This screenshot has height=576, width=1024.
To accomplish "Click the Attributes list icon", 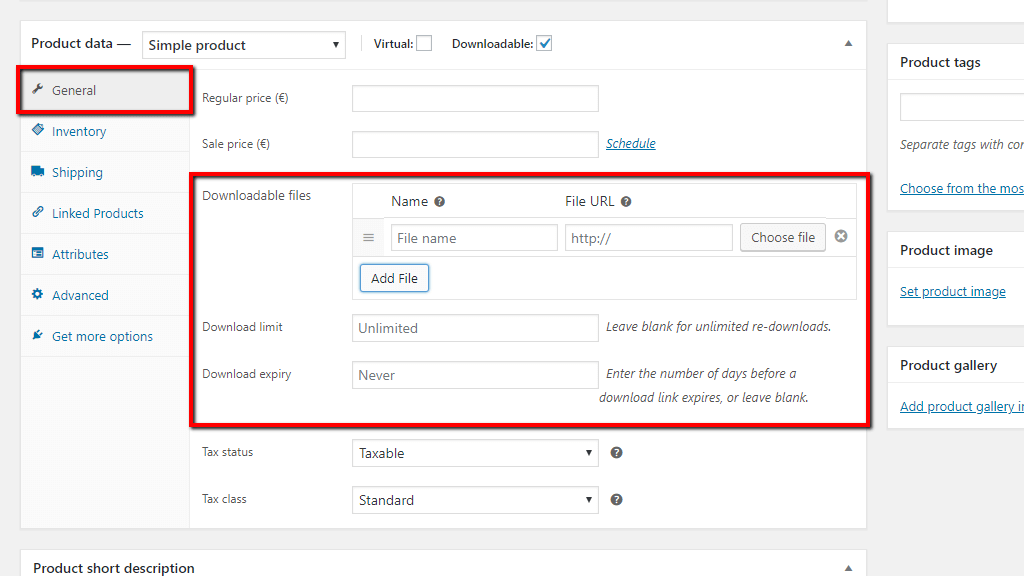I will (x=38, y=253).
